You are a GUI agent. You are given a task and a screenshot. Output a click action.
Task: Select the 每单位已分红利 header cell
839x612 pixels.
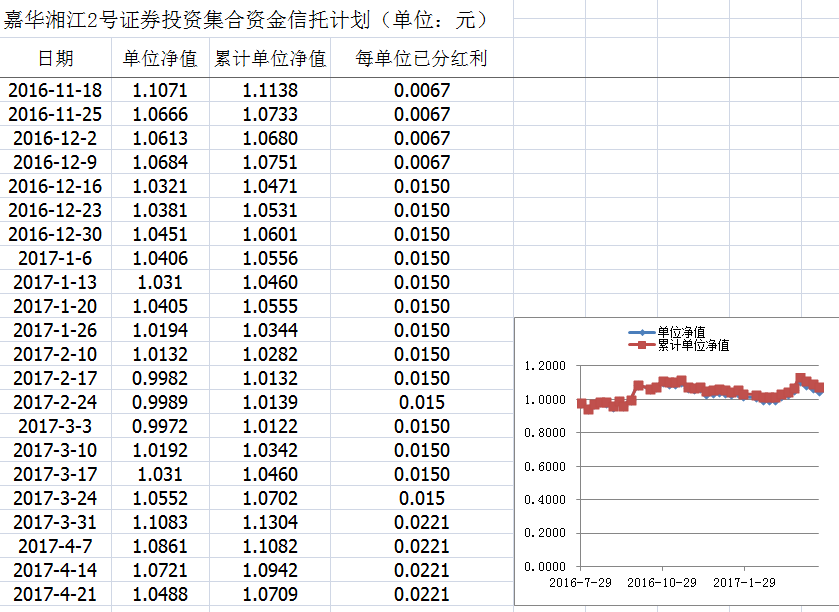coord(421,58)
